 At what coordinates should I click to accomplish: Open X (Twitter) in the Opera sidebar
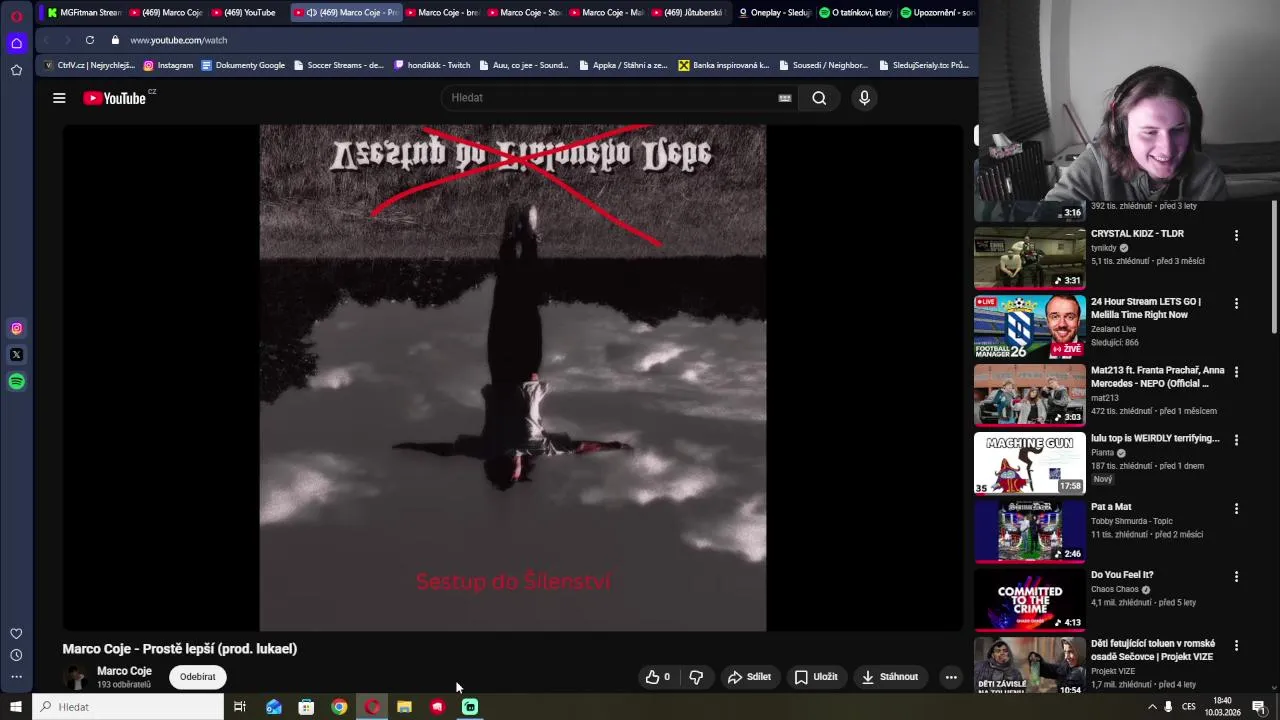coord(16,355)
